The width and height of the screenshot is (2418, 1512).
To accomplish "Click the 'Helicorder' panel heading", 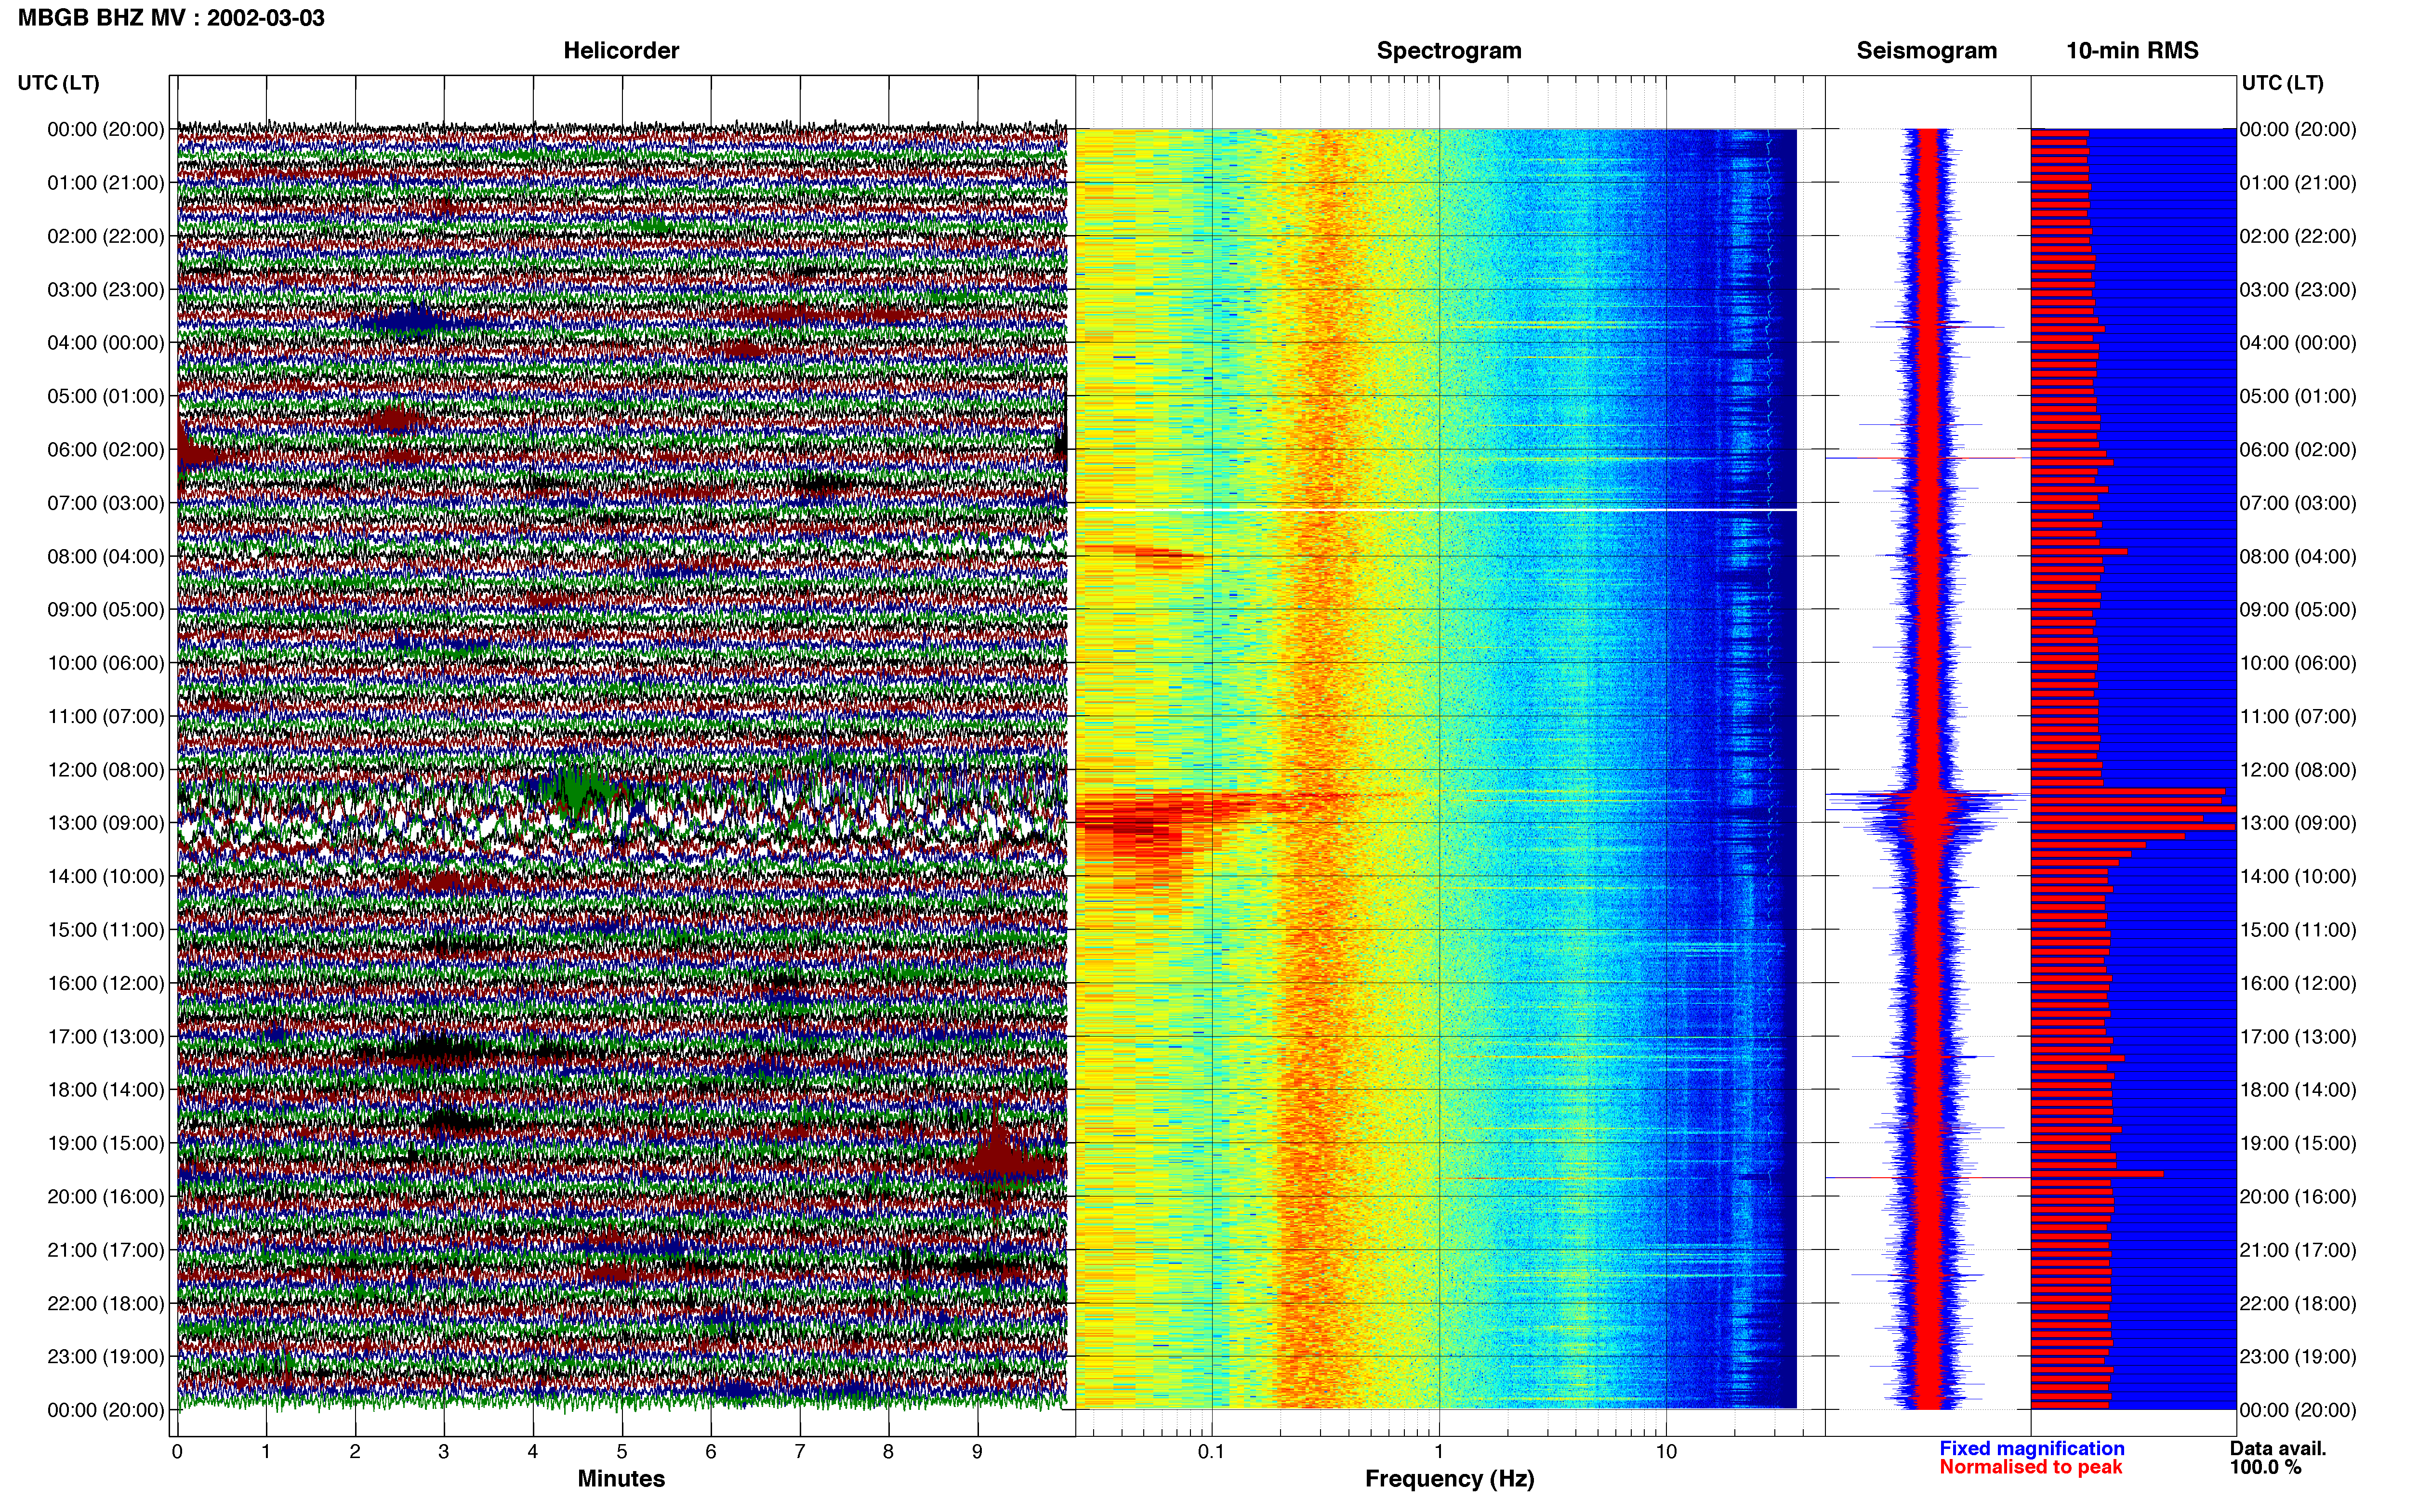I will tap(621, 50).
